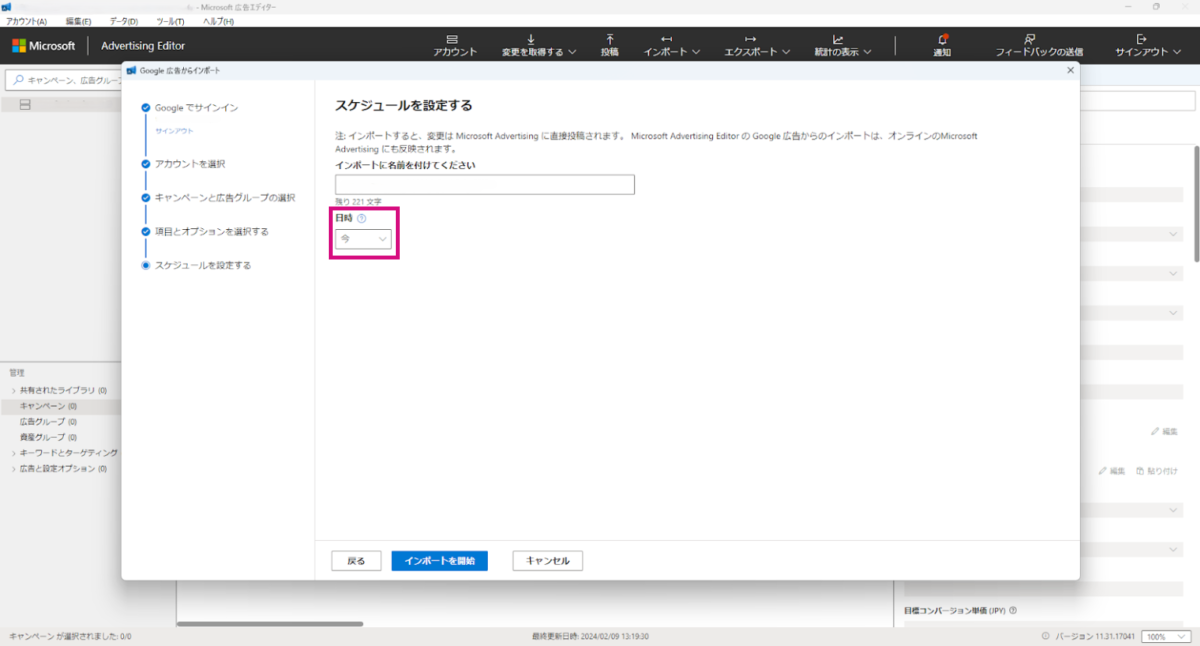
Task: Click the 残り 221 文字 counter text
Action: click(x=358, y=202)
